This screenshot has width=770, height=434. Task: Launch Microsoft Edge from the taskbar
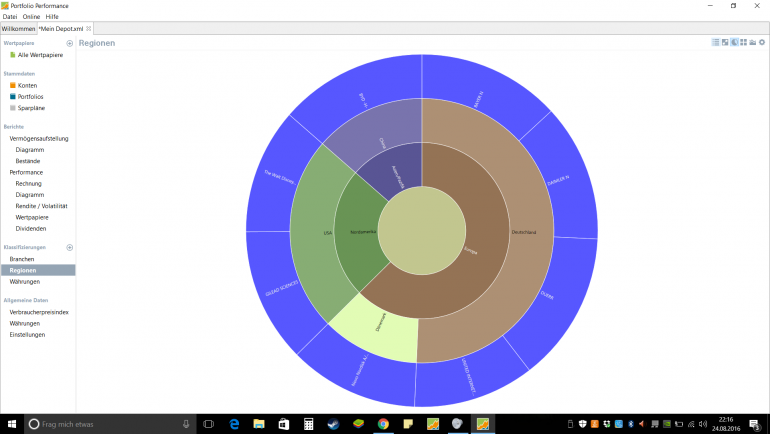(234, 424)
